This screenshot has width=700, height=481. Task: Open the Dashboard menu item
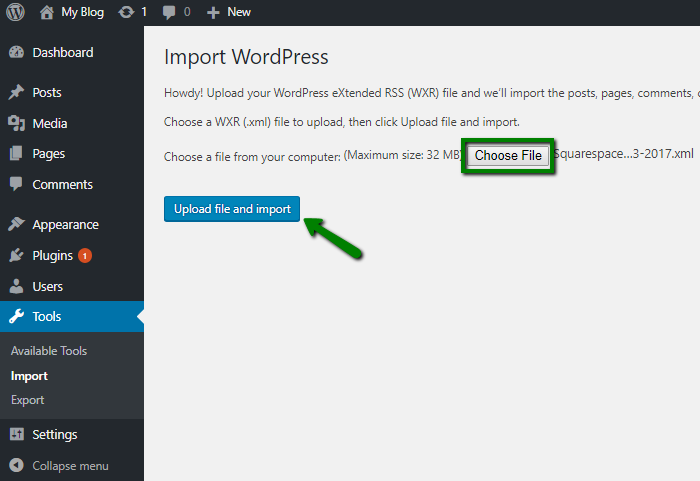[x=63, y=53]
